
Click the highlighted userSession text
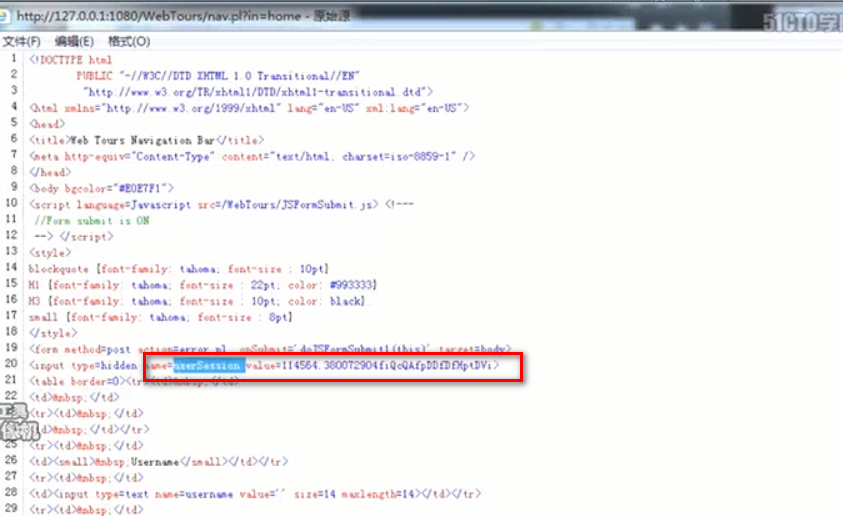(209, 366)
